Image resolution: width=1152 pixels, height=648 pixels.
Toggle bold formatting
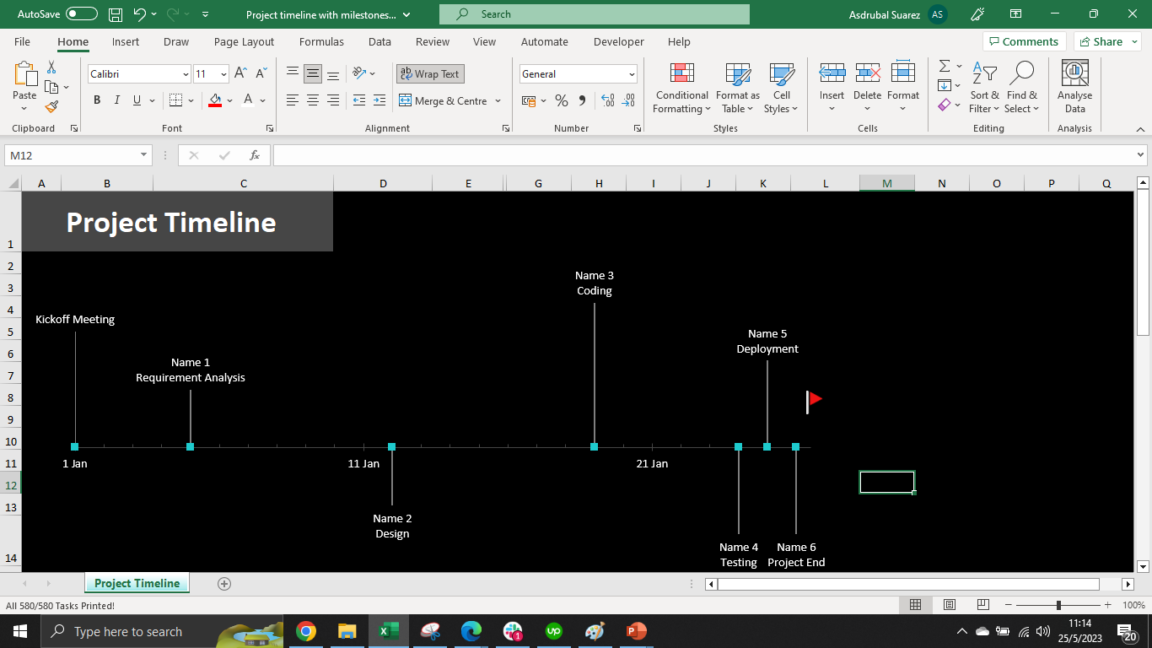(x=96, y=100)
